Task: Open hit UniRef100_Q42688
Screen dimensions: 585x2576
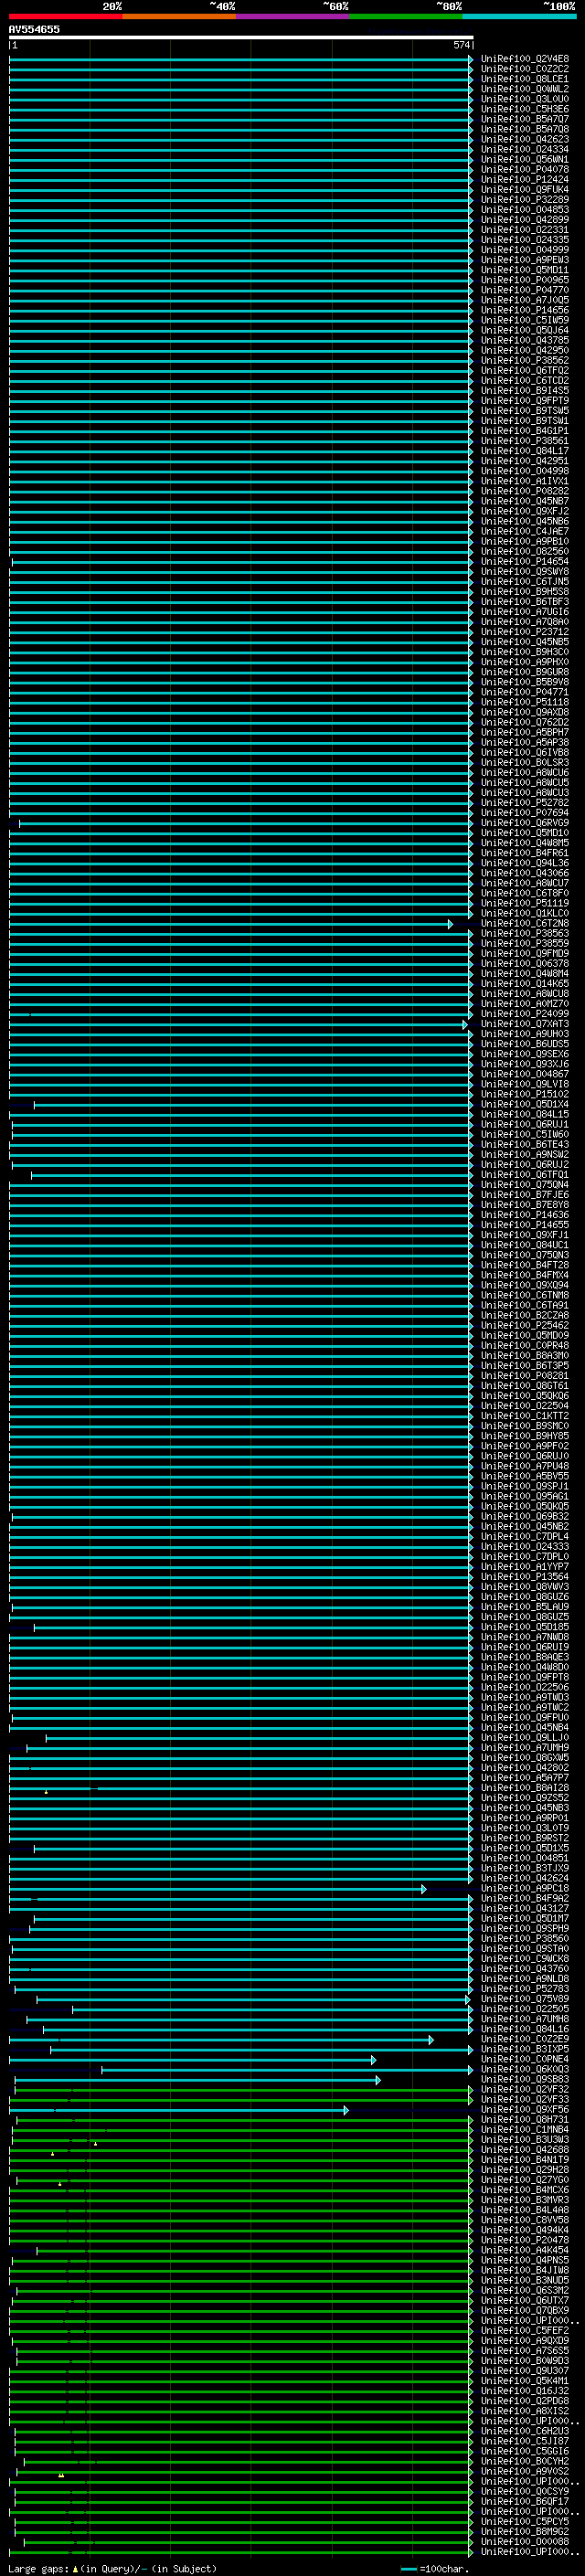Action: click(525, 2150)
